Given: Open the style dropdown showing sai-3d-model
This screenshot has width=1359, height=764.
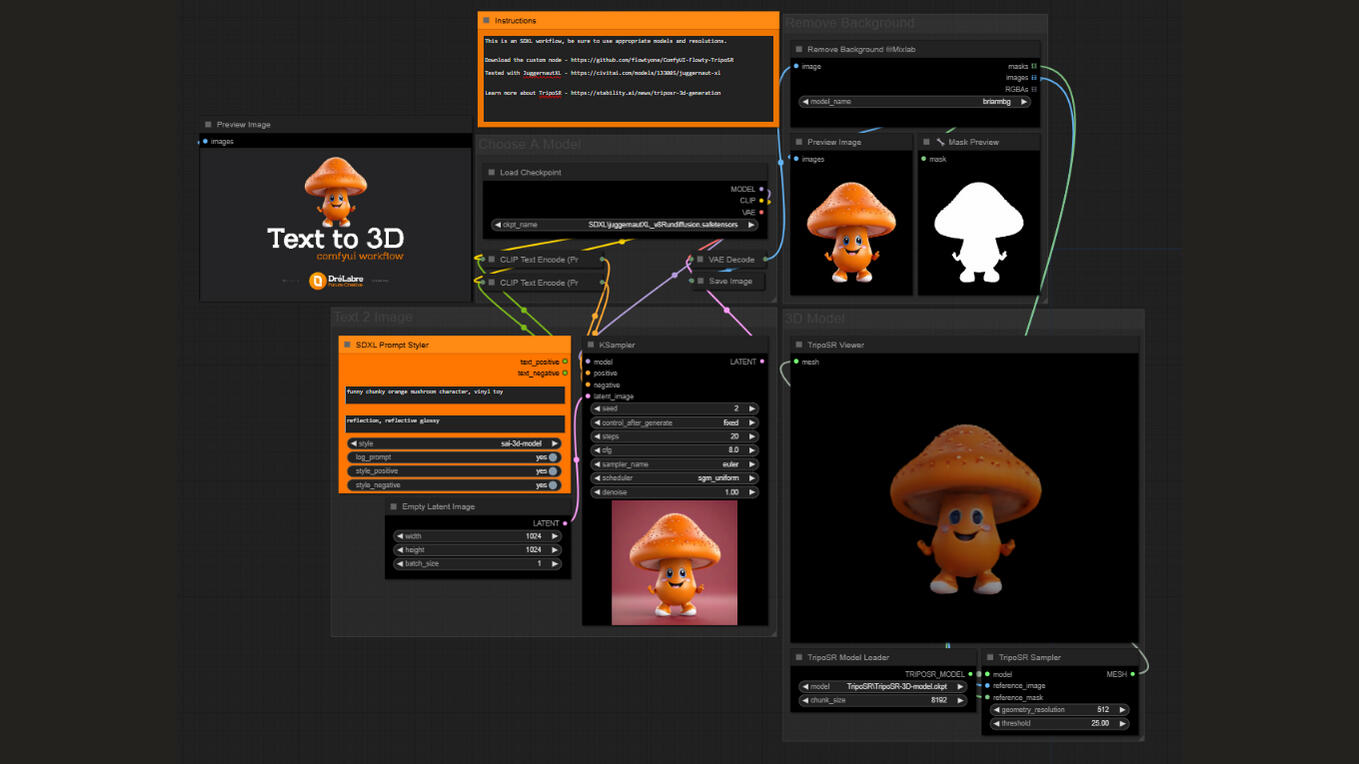Looking at the screenshot, I should pyautogui.click(x=454, y=443).
